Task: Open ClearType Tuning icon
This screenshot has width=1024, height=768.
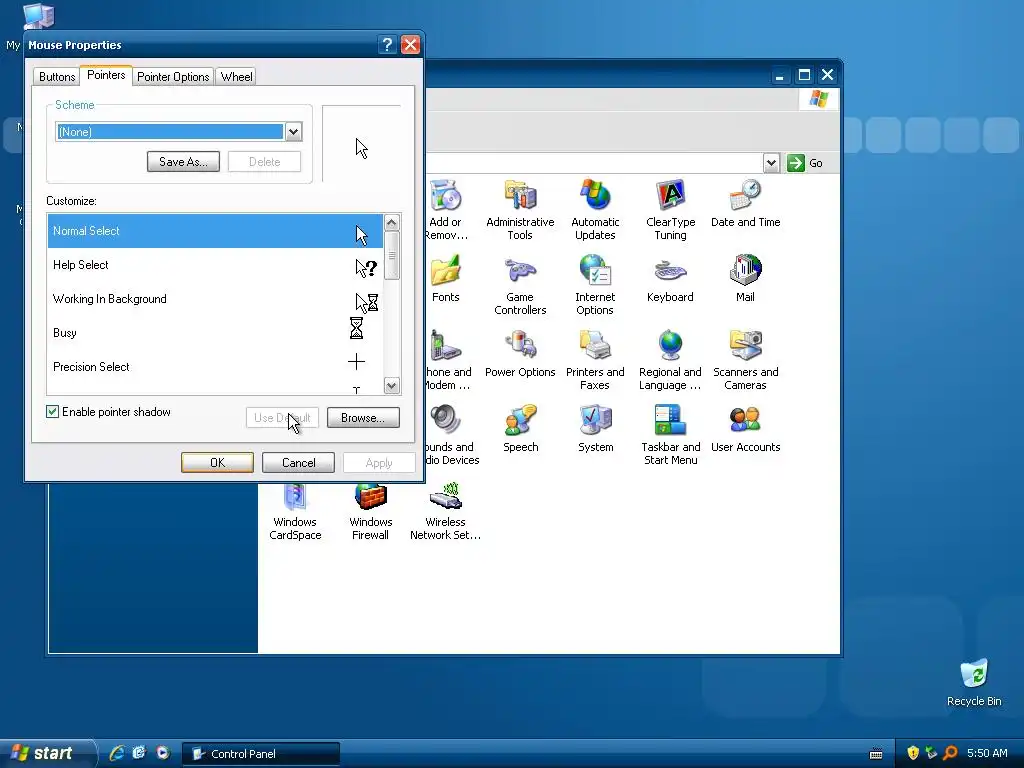Action: tap(670, 209)
